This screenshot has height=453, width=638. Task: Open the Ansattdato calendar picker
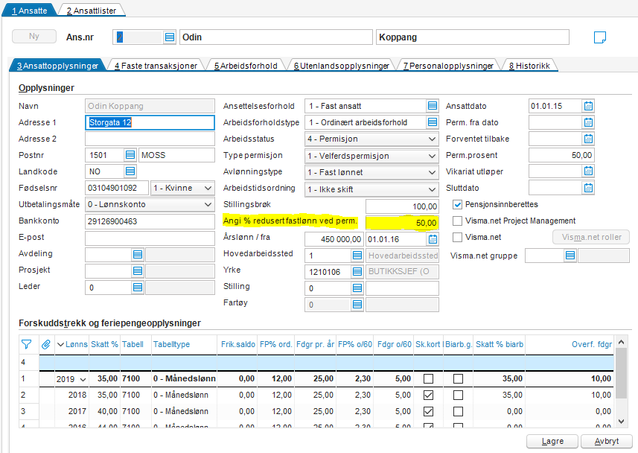pos(589,106)
